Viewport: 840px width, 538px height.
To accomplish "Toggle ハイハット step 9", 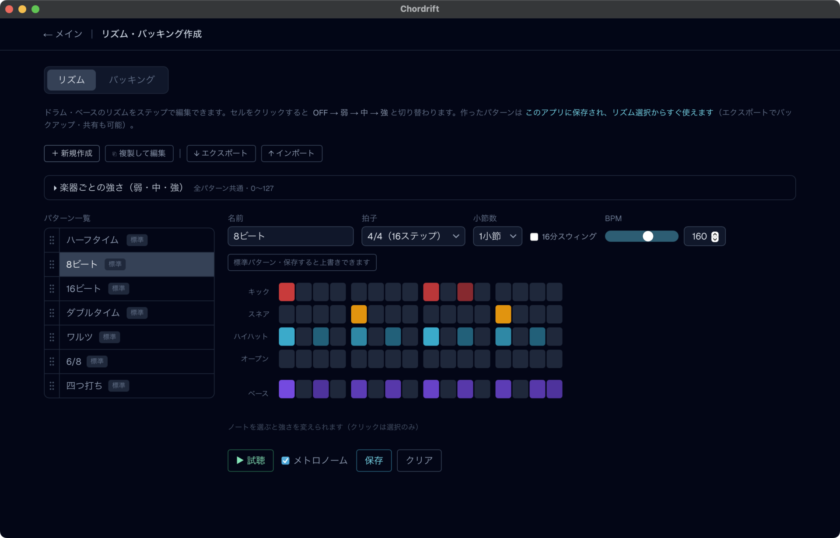I will coord(431,337).
